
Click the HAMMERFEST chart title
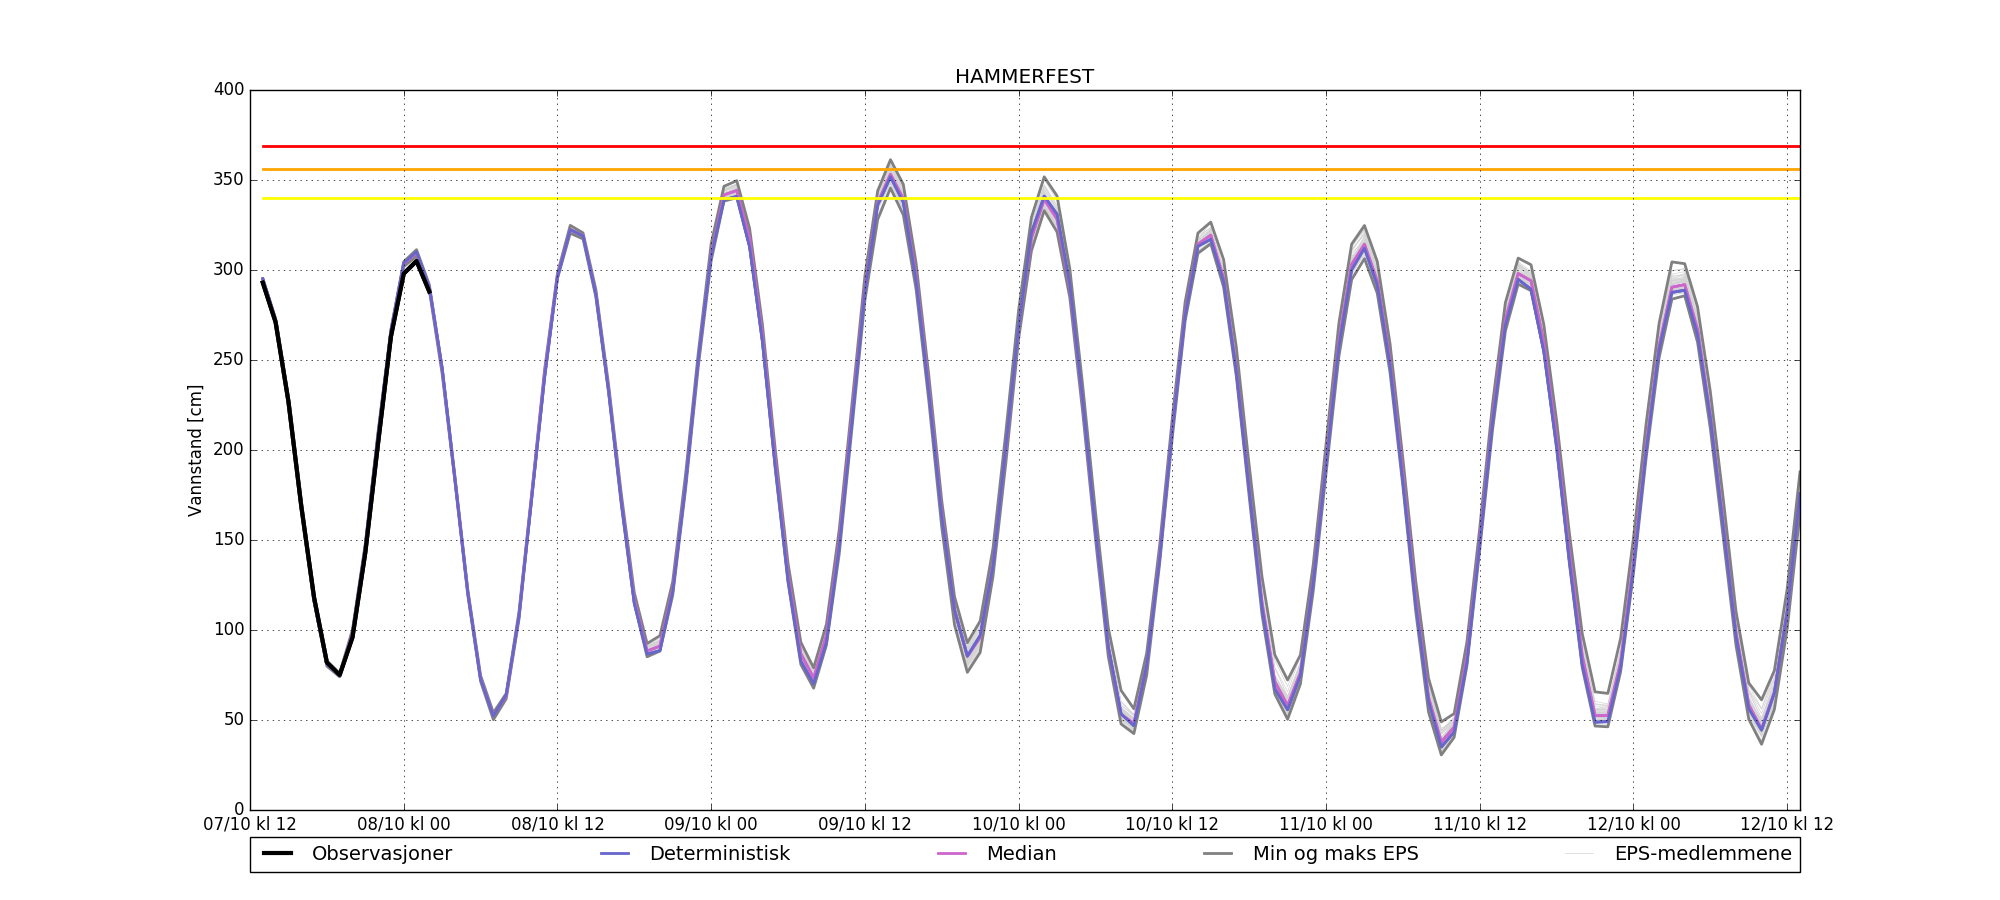click(x=1024, y=77)
